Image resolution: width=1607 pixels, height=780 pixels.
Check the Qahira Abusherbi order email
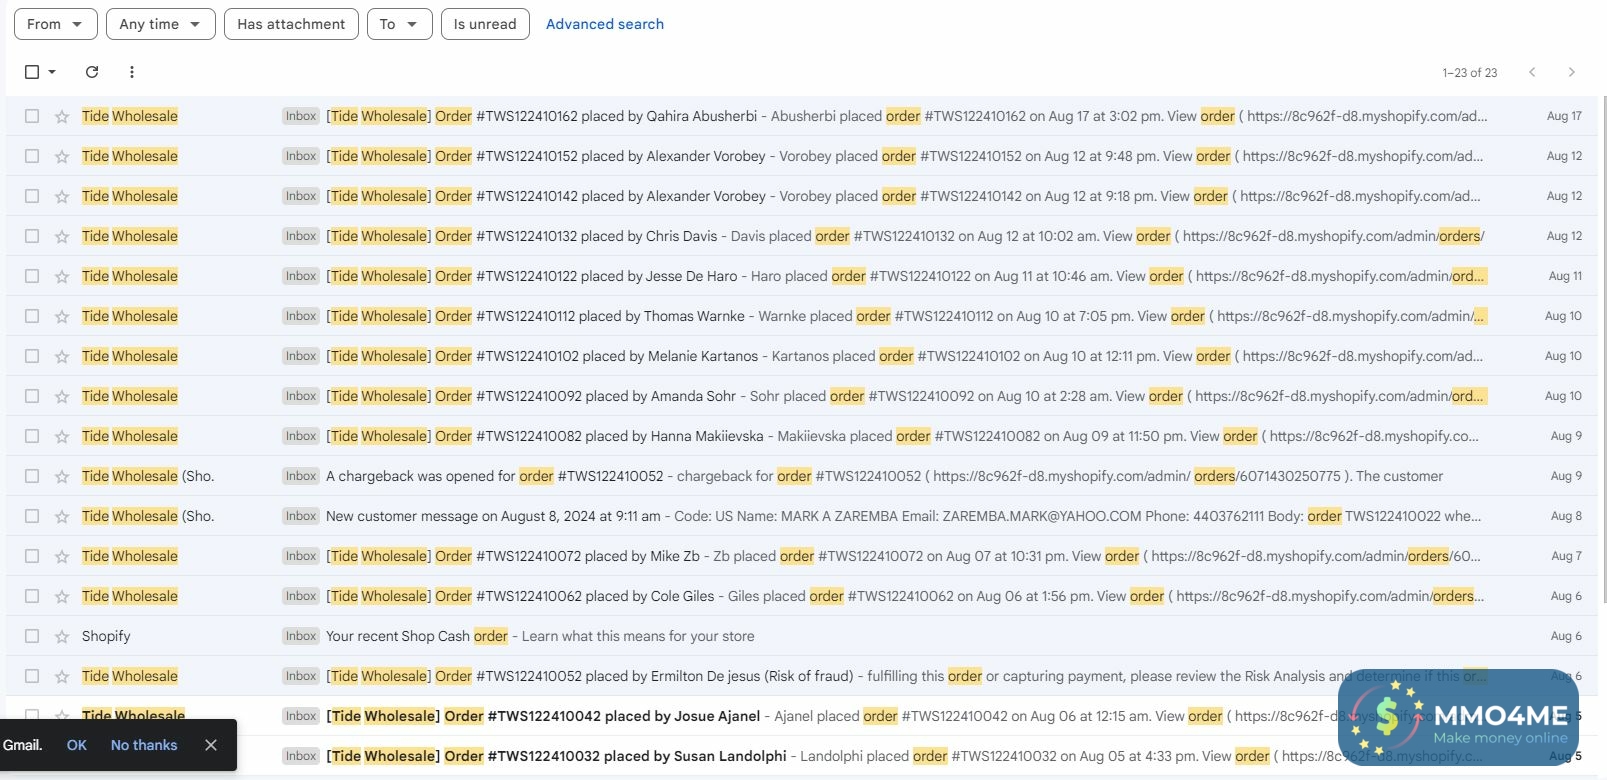[32, 116]
